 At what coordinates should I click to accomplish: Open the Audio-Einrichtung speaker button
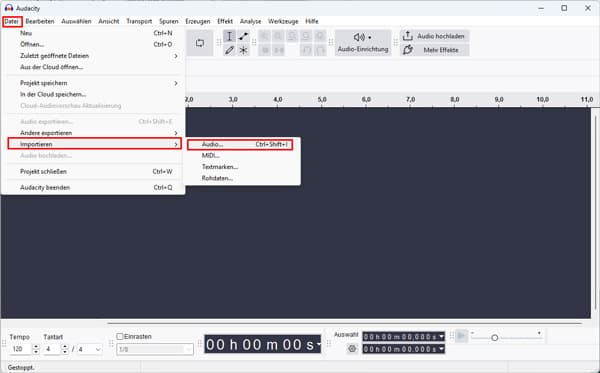pyautogui.click(x=363, y=43)
